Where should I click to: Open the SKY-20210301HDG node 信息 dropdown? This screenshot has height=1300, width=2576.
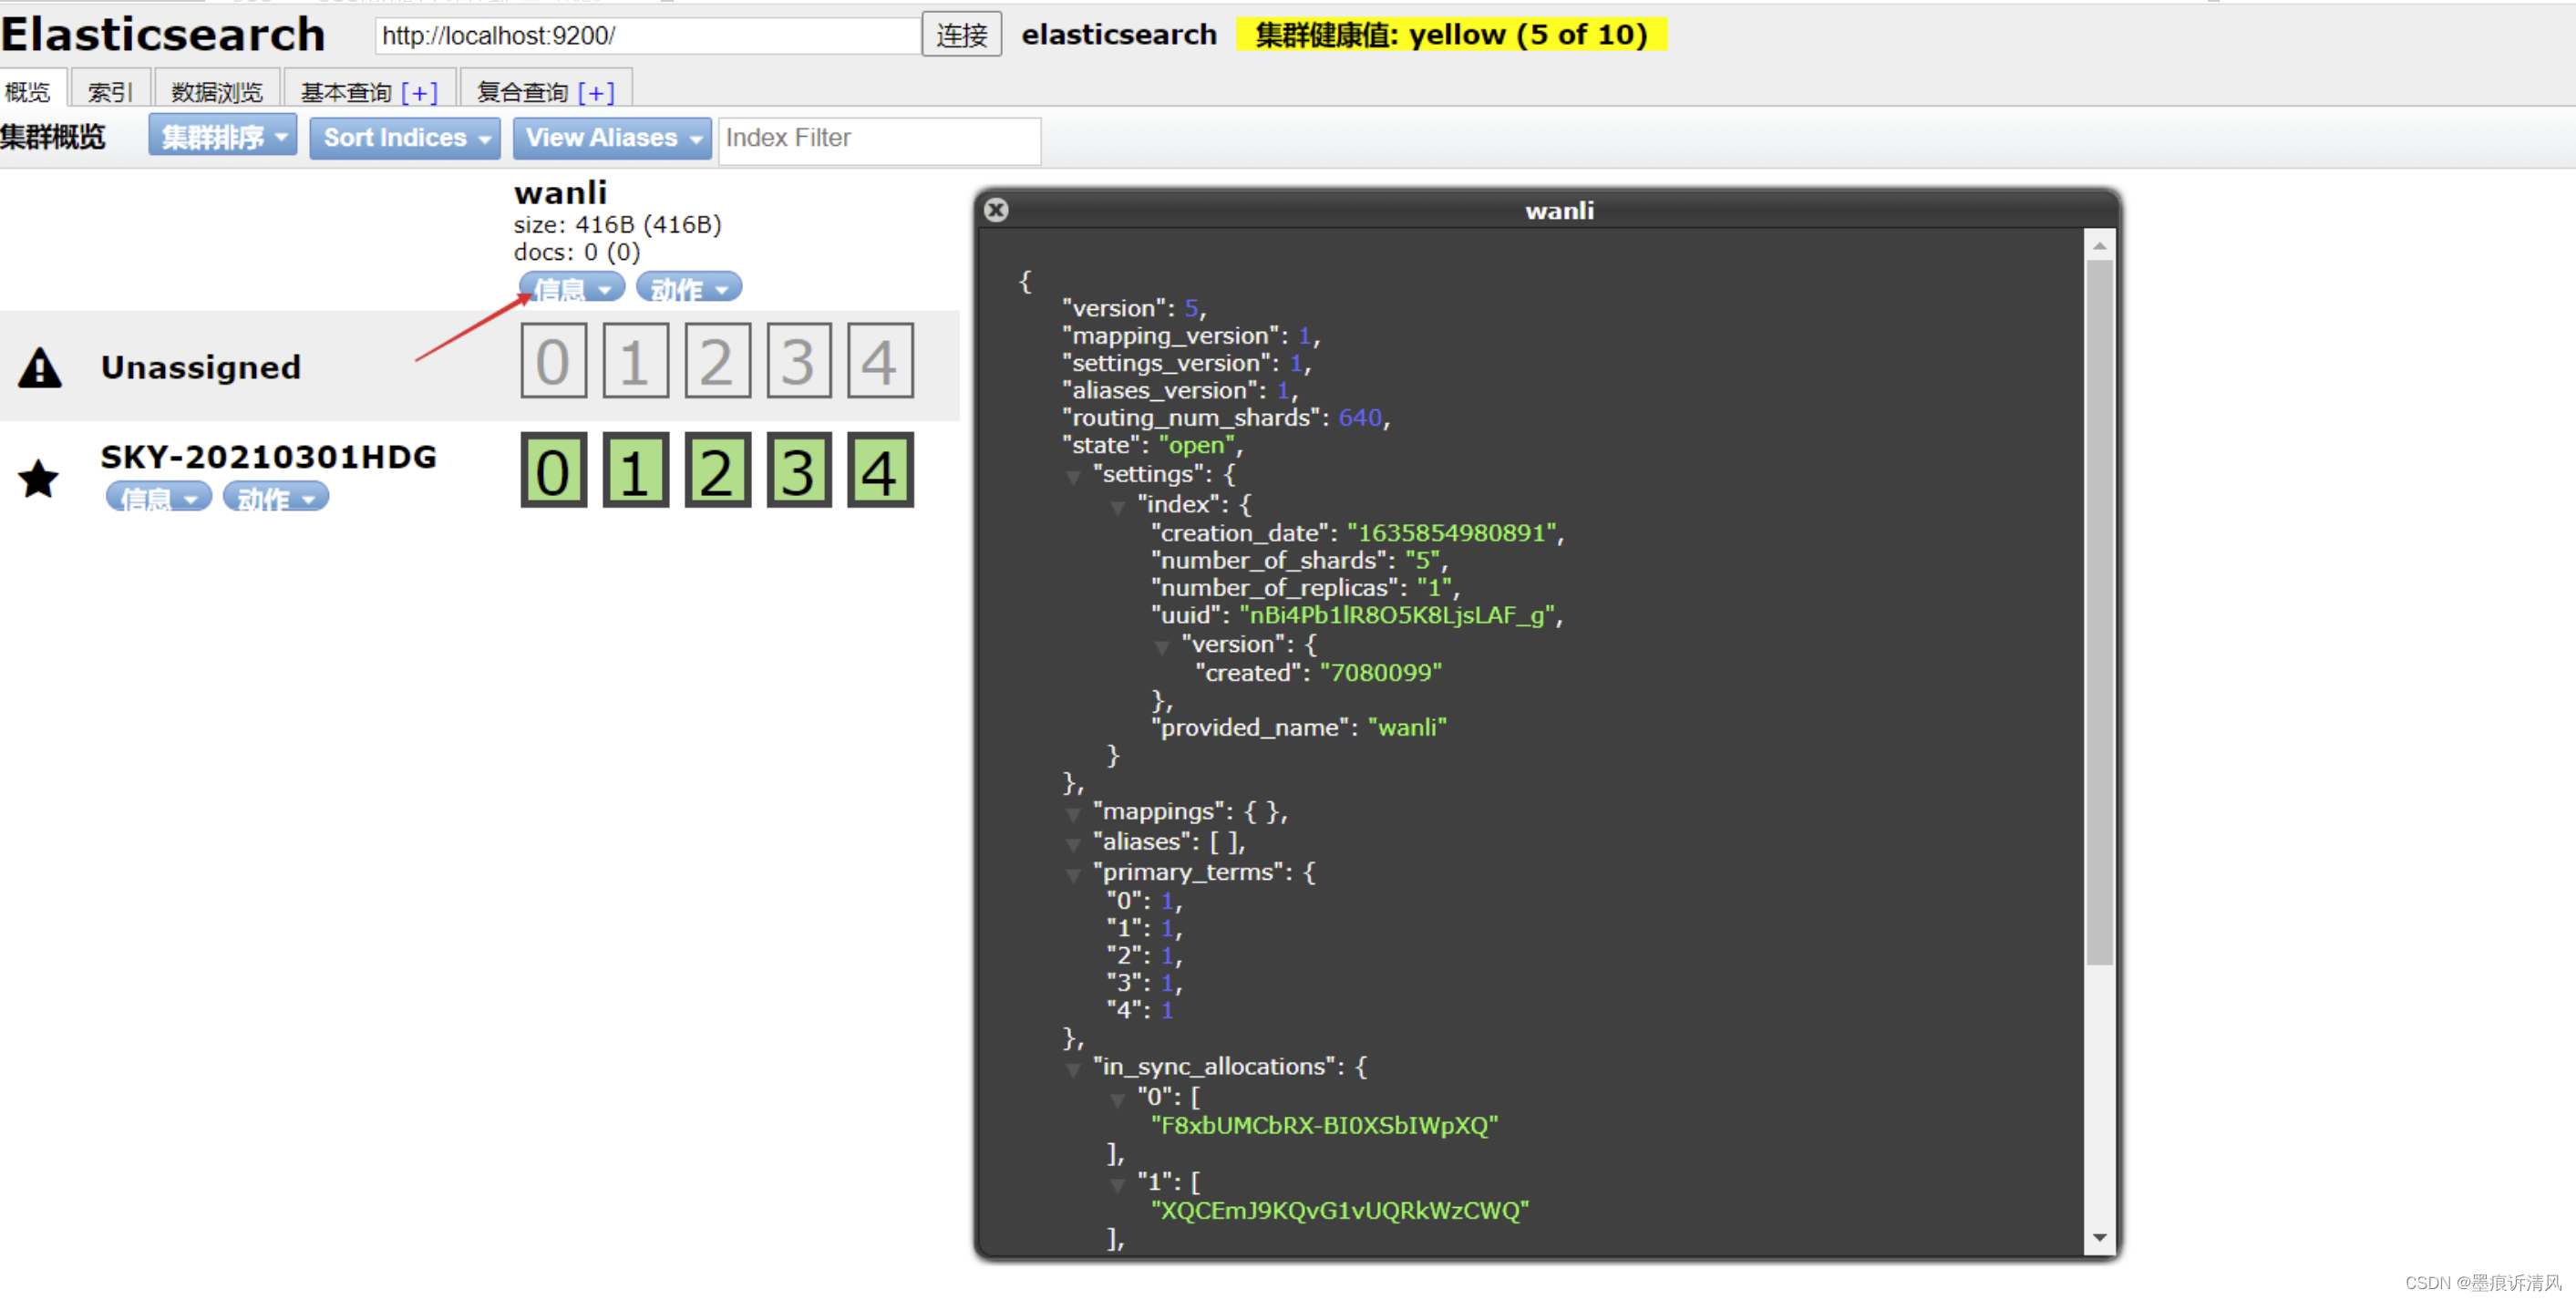(x=159, y=497)
